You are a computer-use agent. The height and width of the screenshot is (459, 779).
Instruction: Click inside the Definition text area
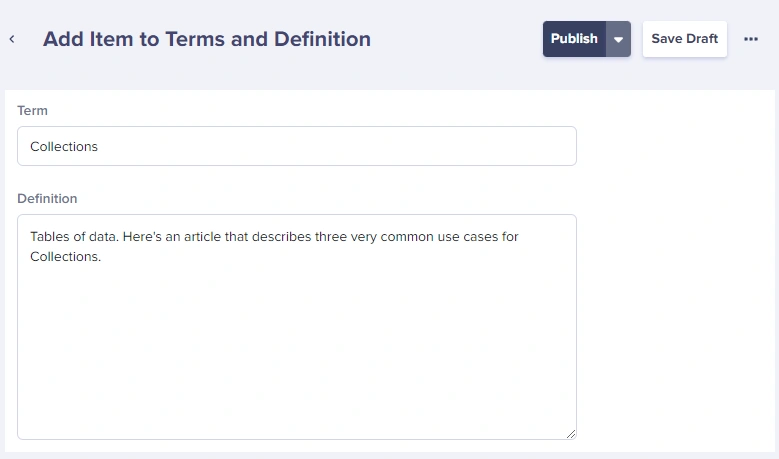(x=297, y=327)
